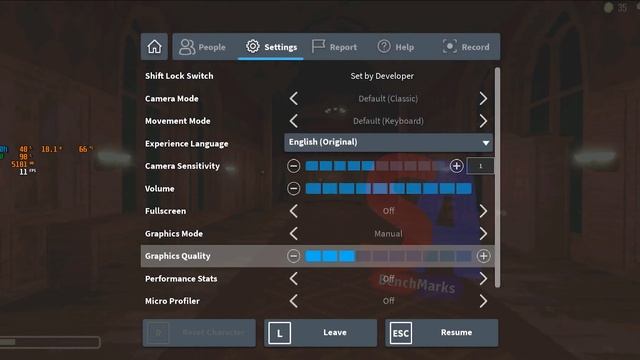
Task: Toggle Performance Stats with left arrow
Action: [293, 279]
